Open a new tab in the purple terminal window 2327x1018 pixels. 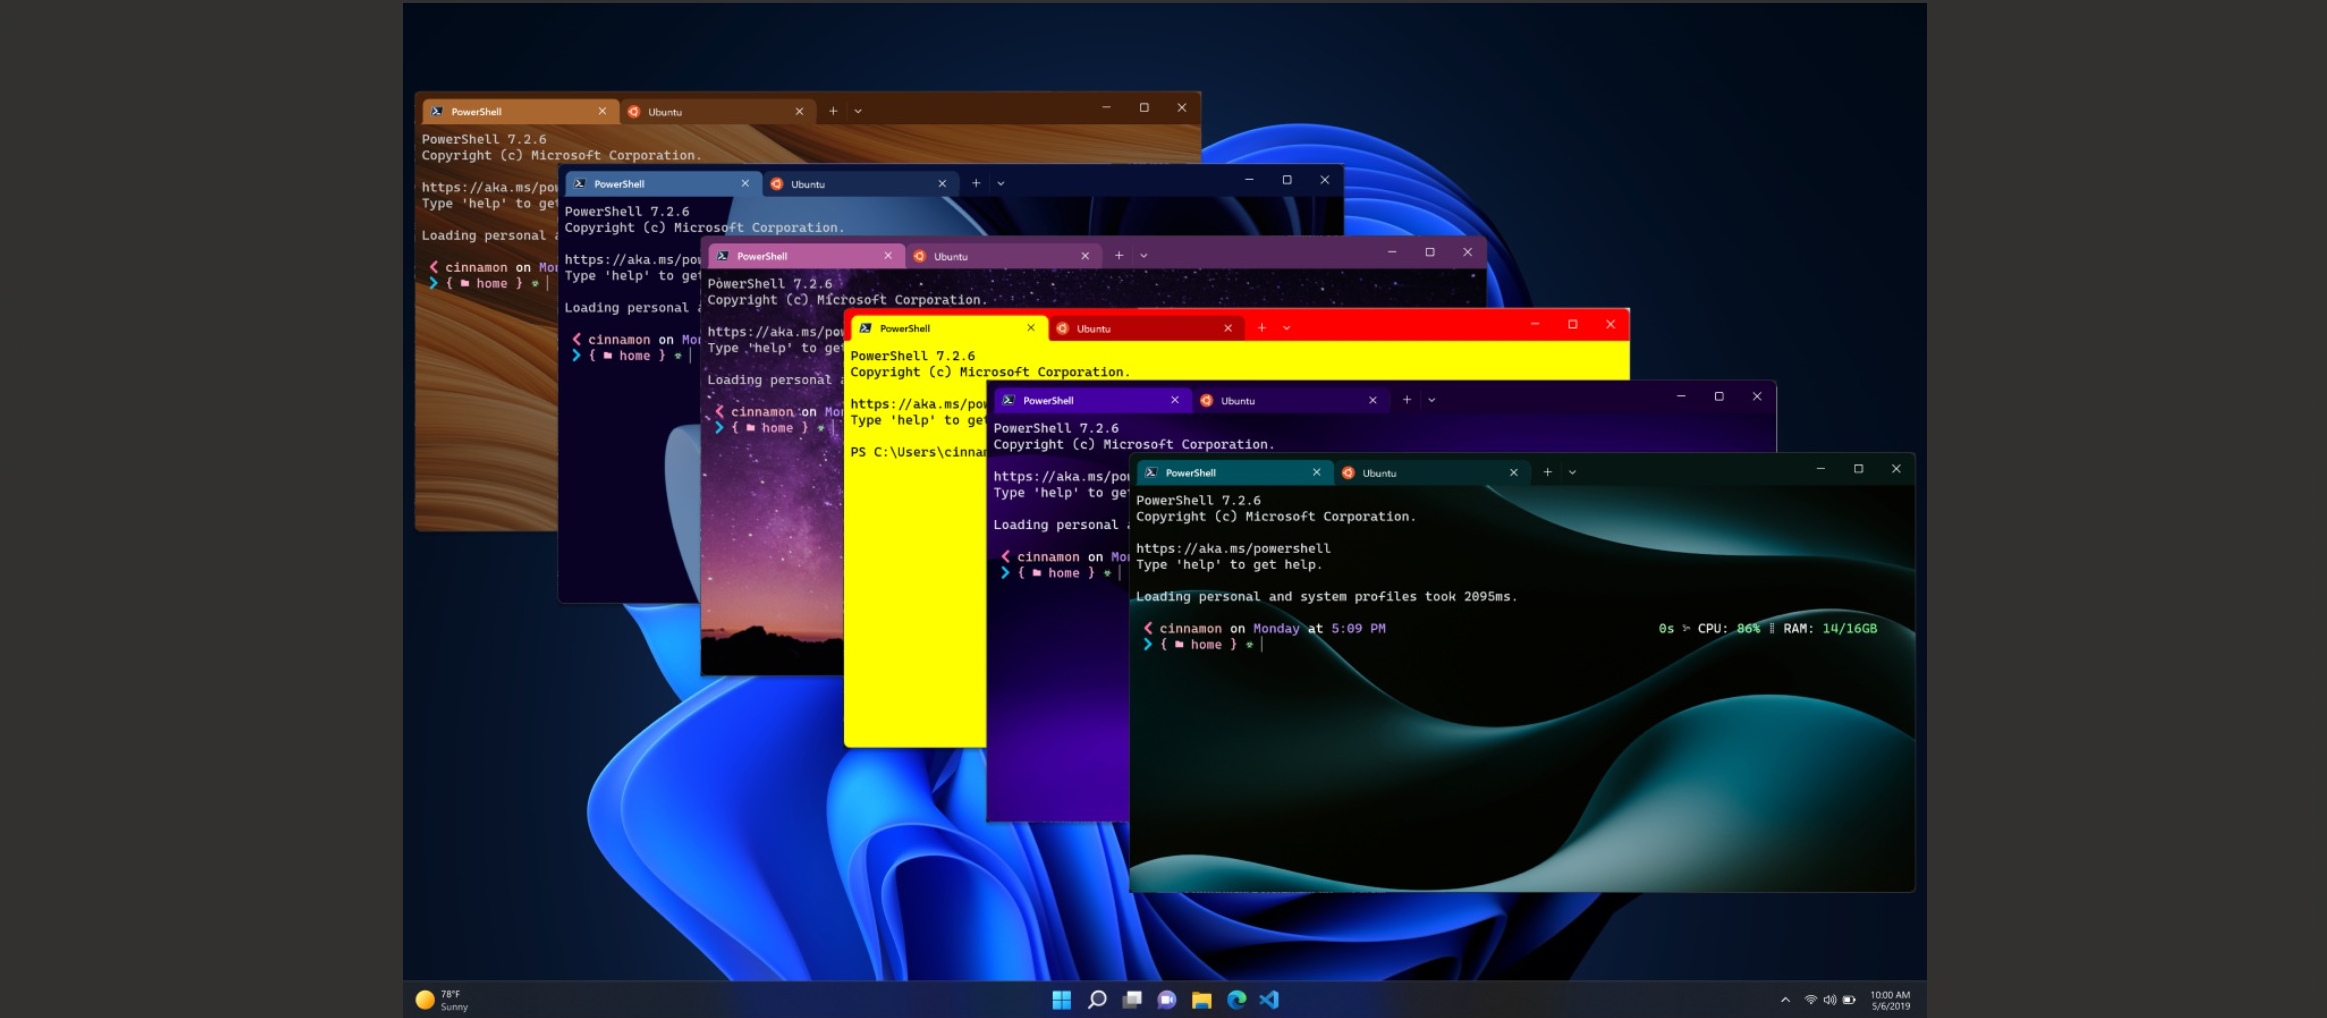[1406, 399]
